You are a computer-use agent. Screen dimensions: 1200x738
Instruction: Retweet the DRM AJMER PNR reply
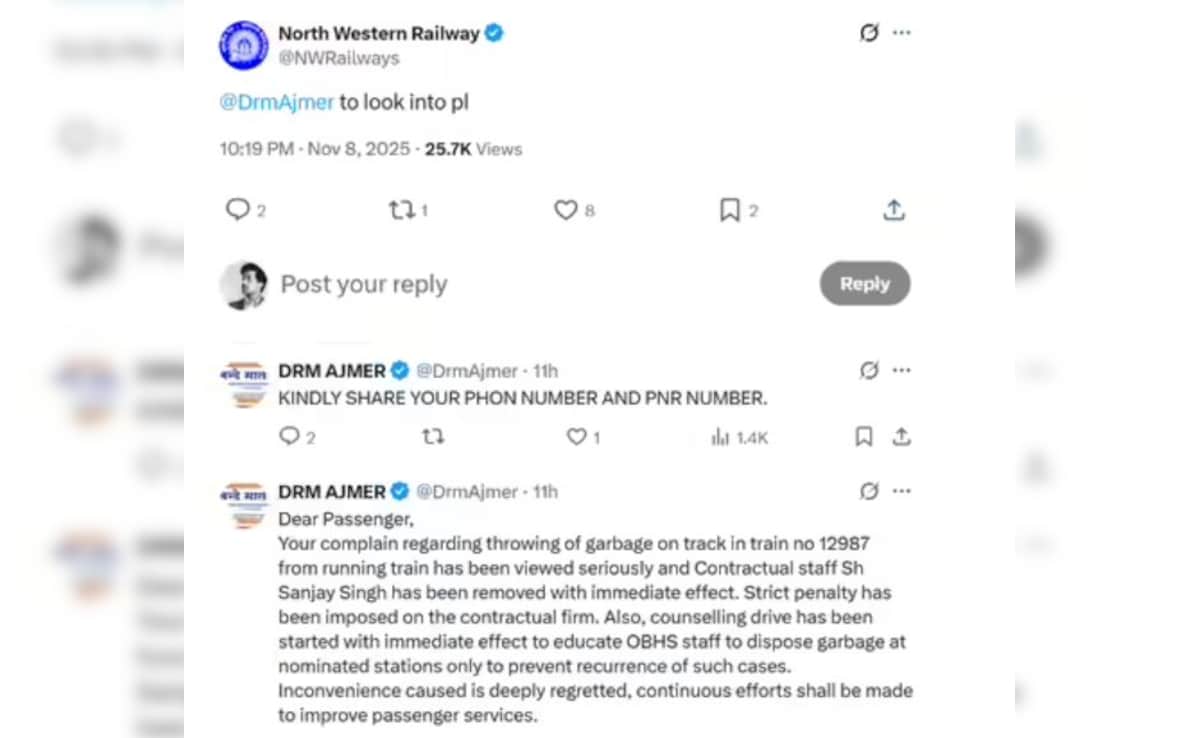tap(433, 437)
